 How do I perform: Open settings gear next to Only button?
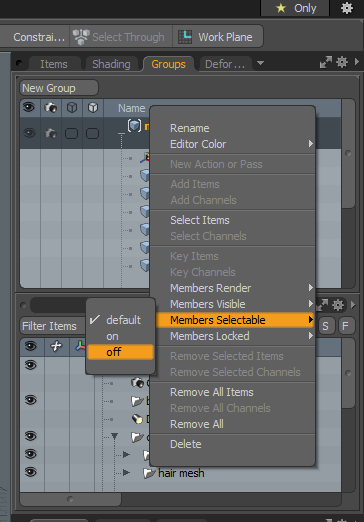point(347,8)
